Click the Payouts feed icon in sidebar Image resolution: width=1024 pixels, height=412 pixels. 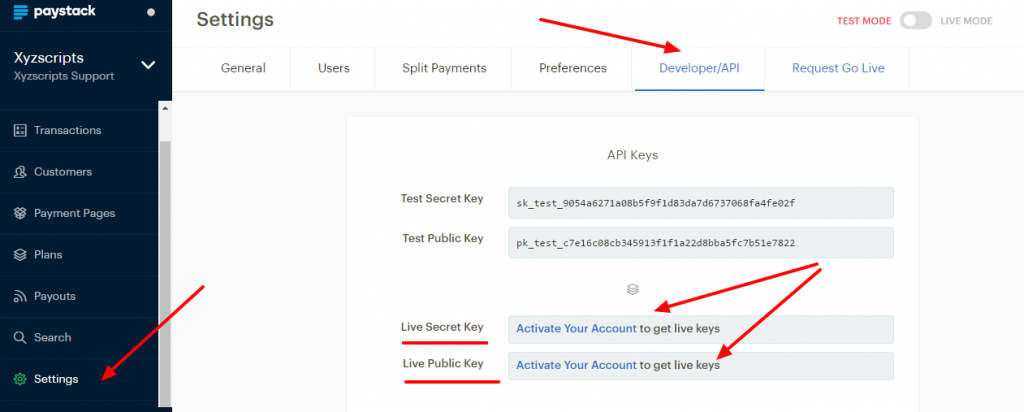[x=20, y=296]
